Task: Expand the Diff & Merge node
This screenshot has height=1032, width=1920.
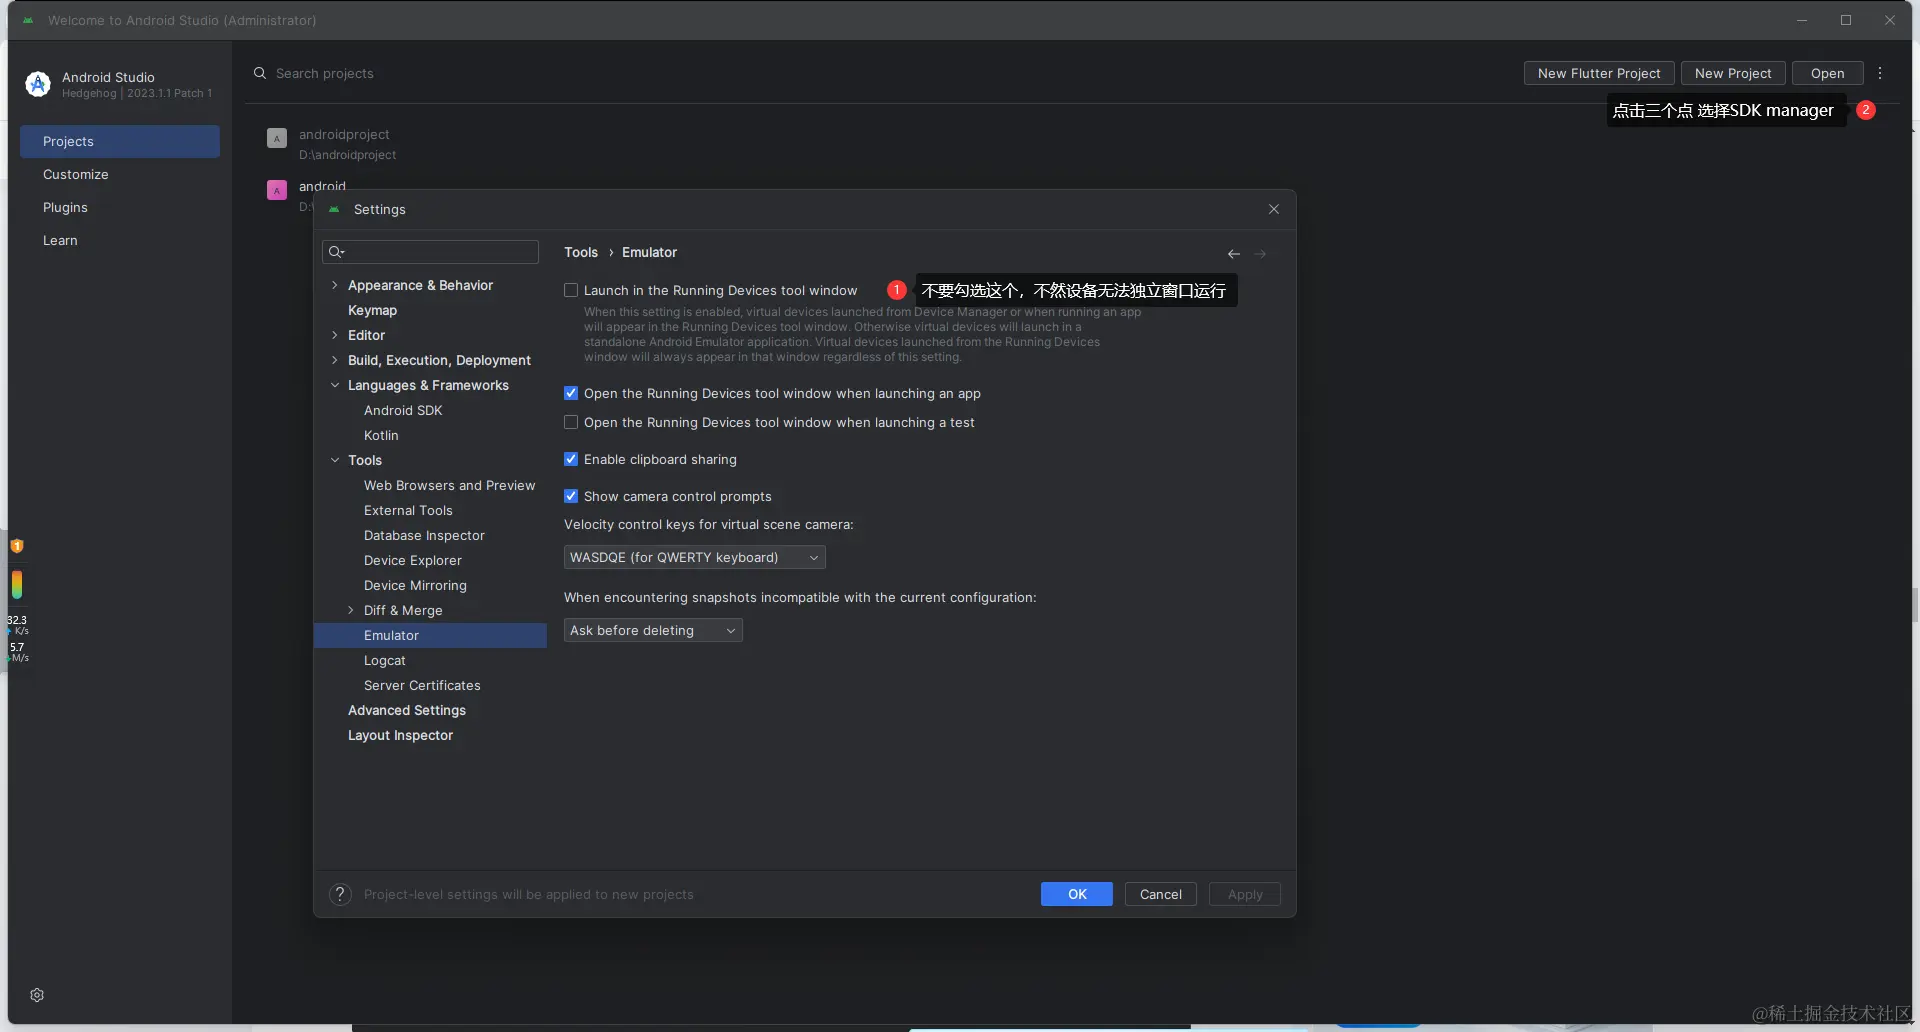Action: [x=351, y=610]
